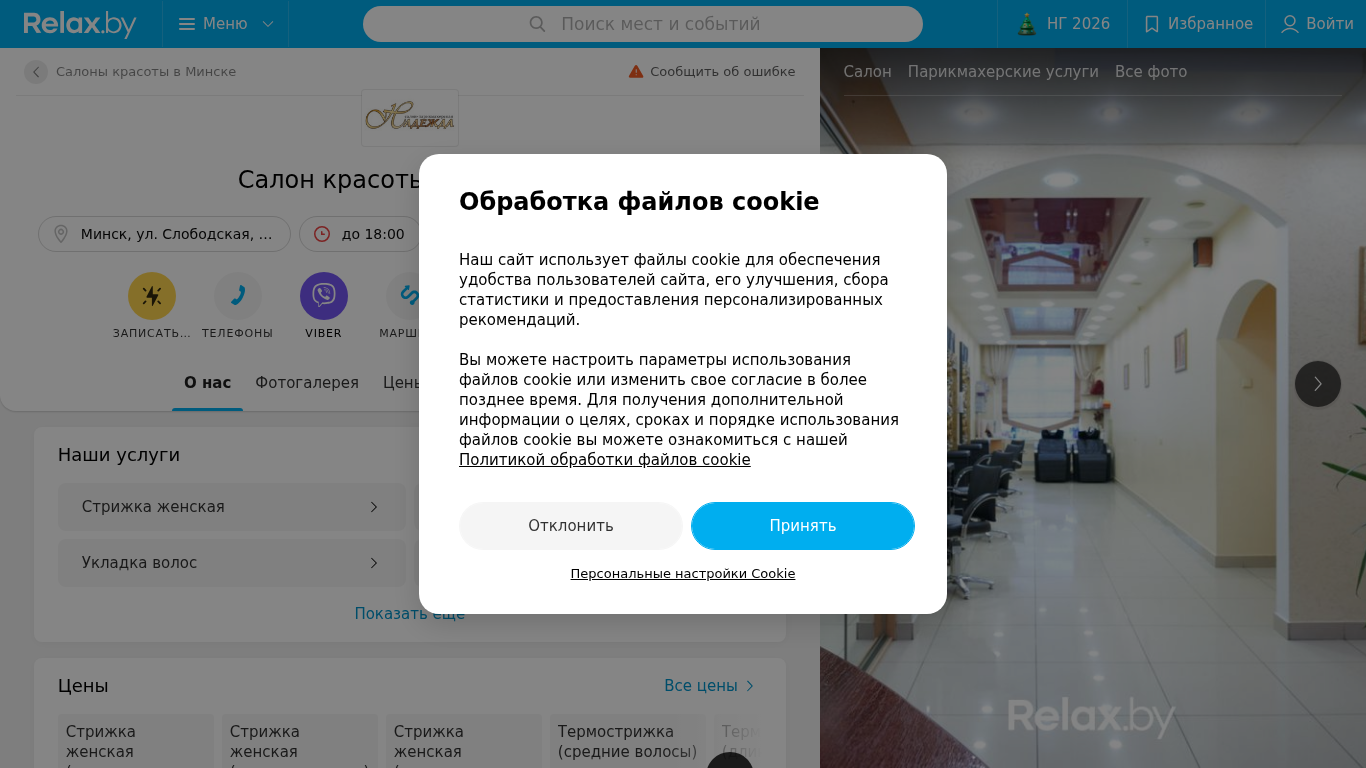Click the Relax.by logo
The height and width of the screenshot is (768, 1366).
coord(80,24)
